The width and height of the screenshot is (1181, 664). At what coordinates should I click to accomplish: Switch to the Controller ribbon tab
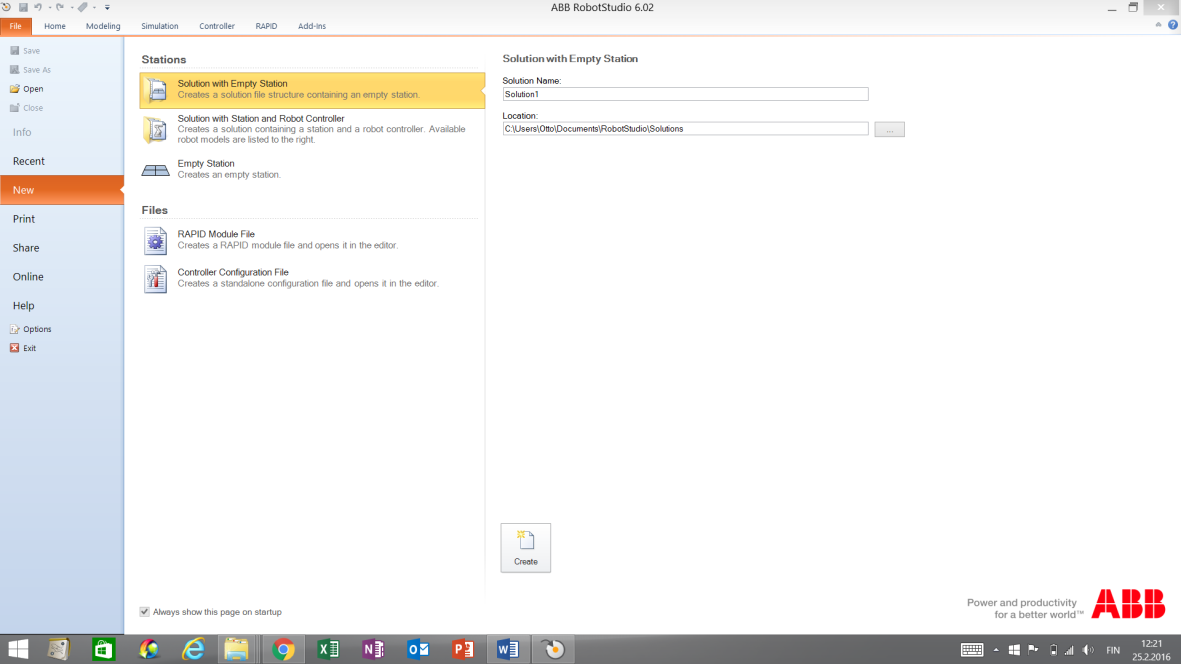click(x=217, y=26)
